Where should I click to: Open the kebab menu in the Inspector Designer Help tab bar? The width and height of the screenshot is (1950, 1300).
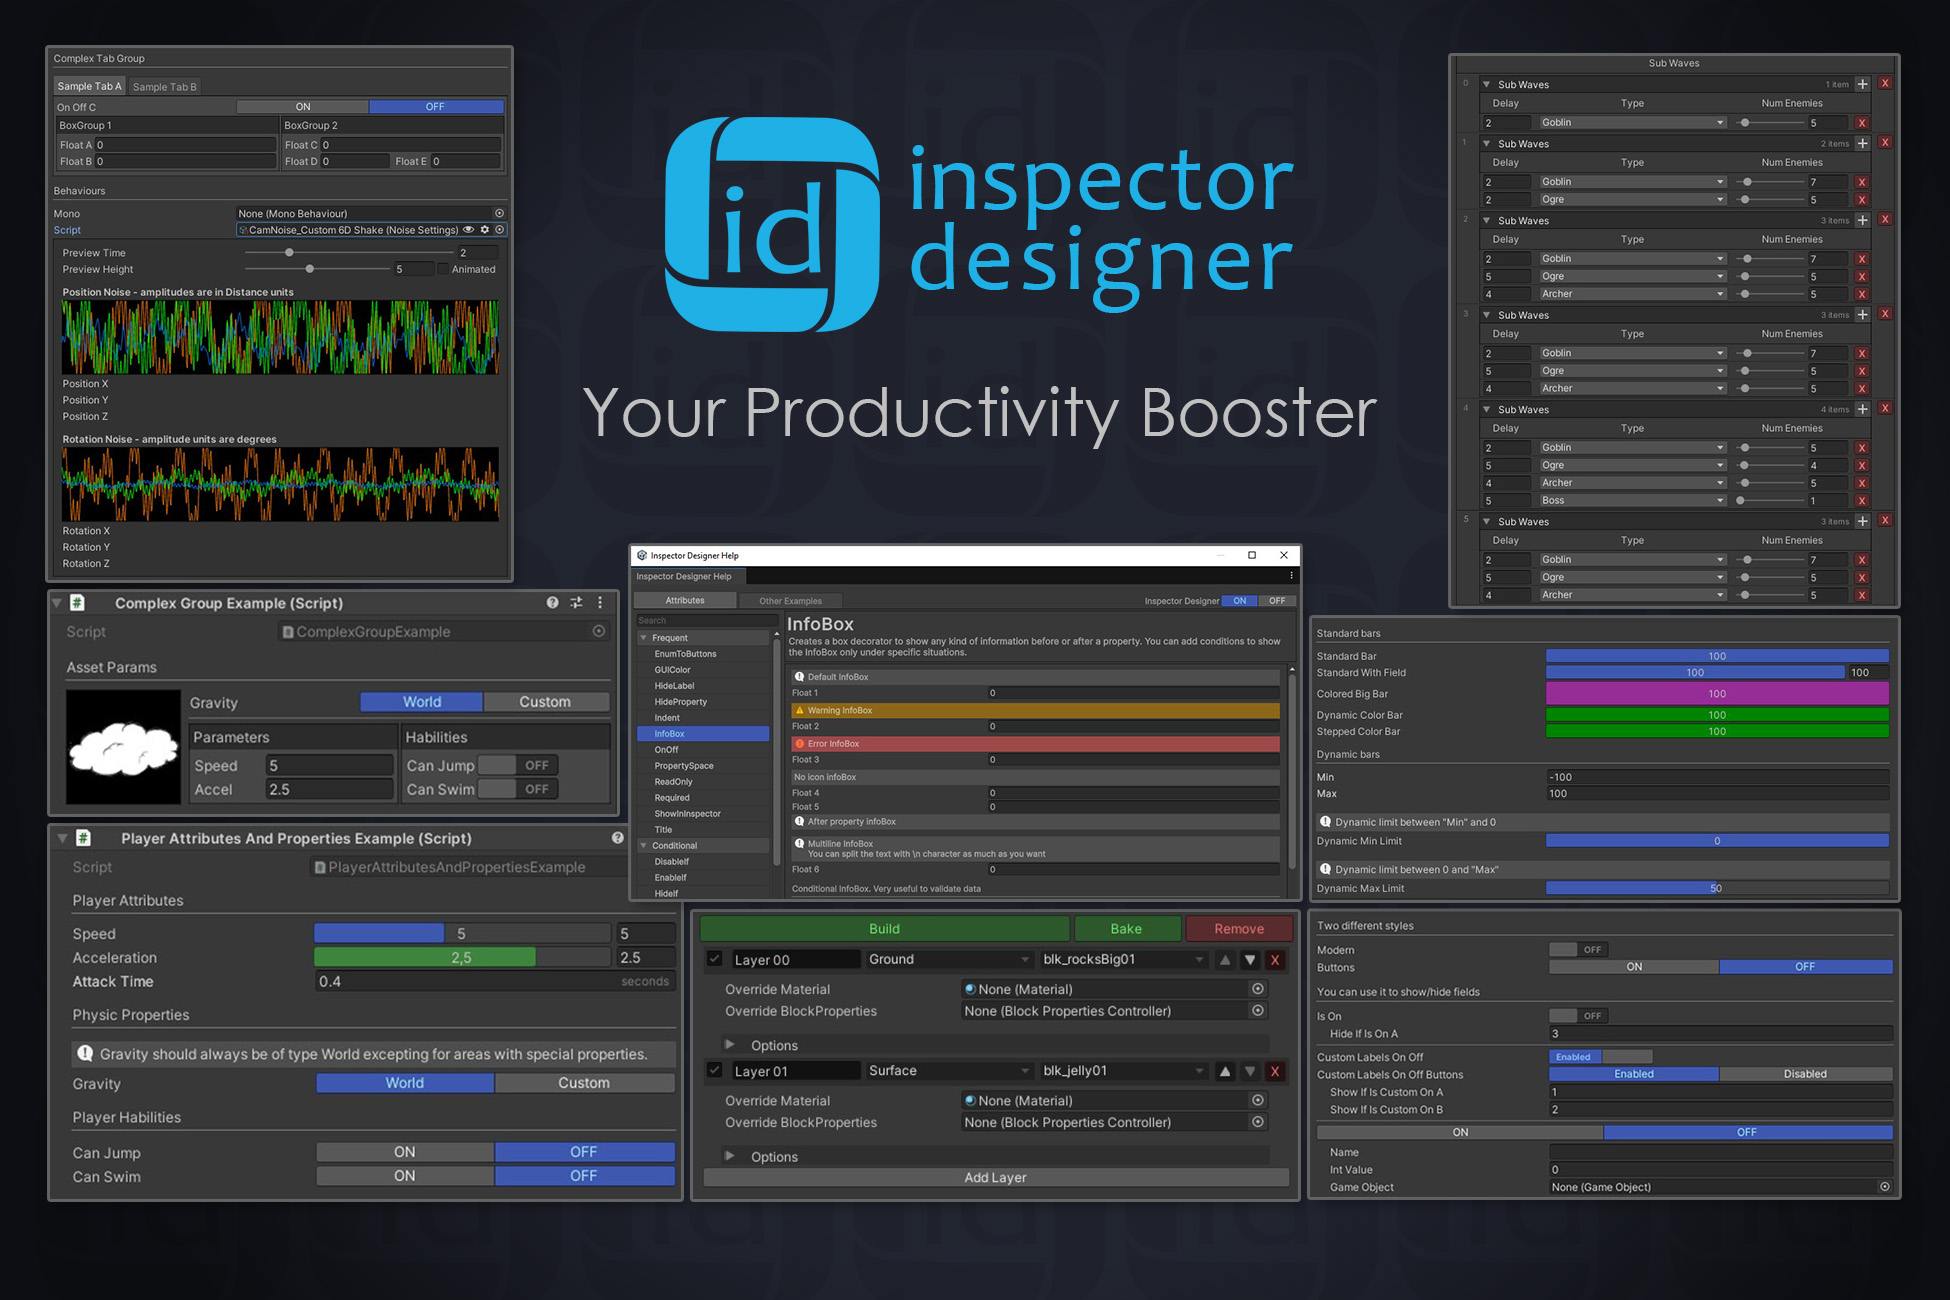(1291, 576)
